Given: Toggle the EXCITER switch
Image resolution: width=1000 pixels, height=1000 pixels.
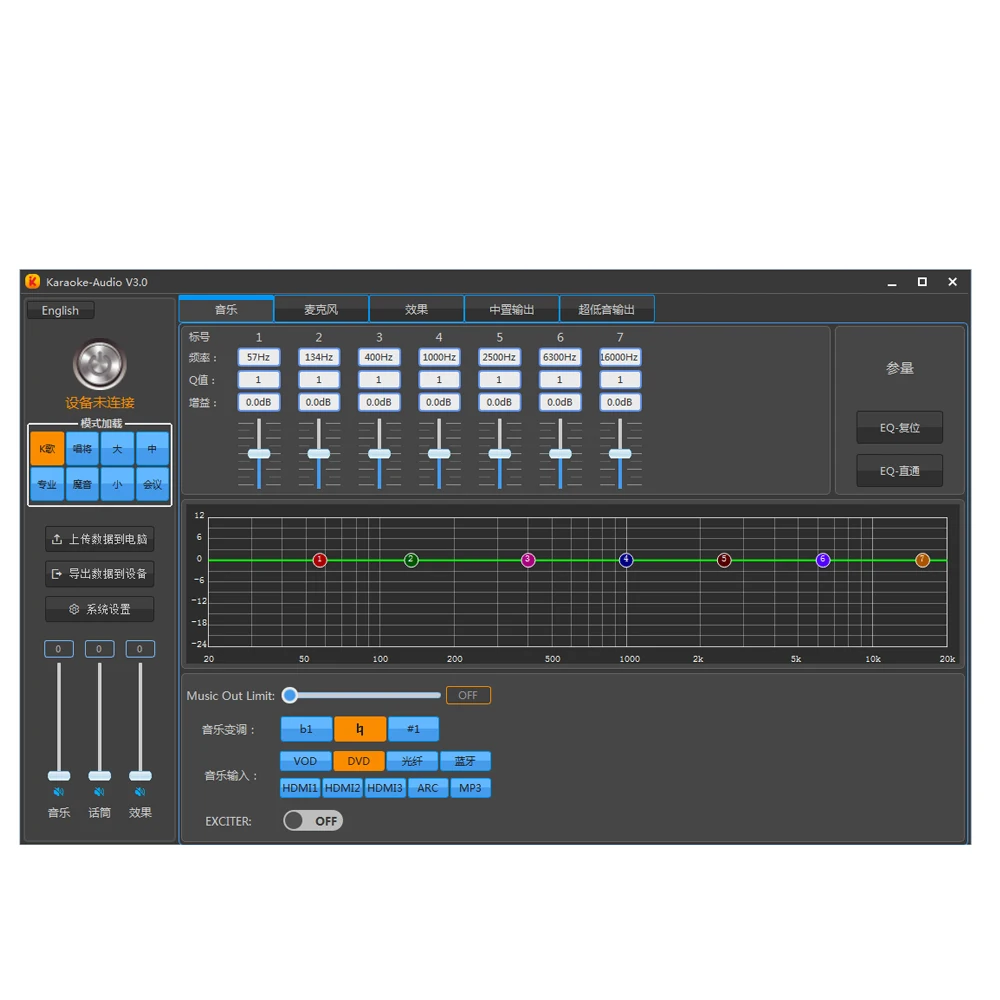Looking at the screenshot, I should point(313,821).
